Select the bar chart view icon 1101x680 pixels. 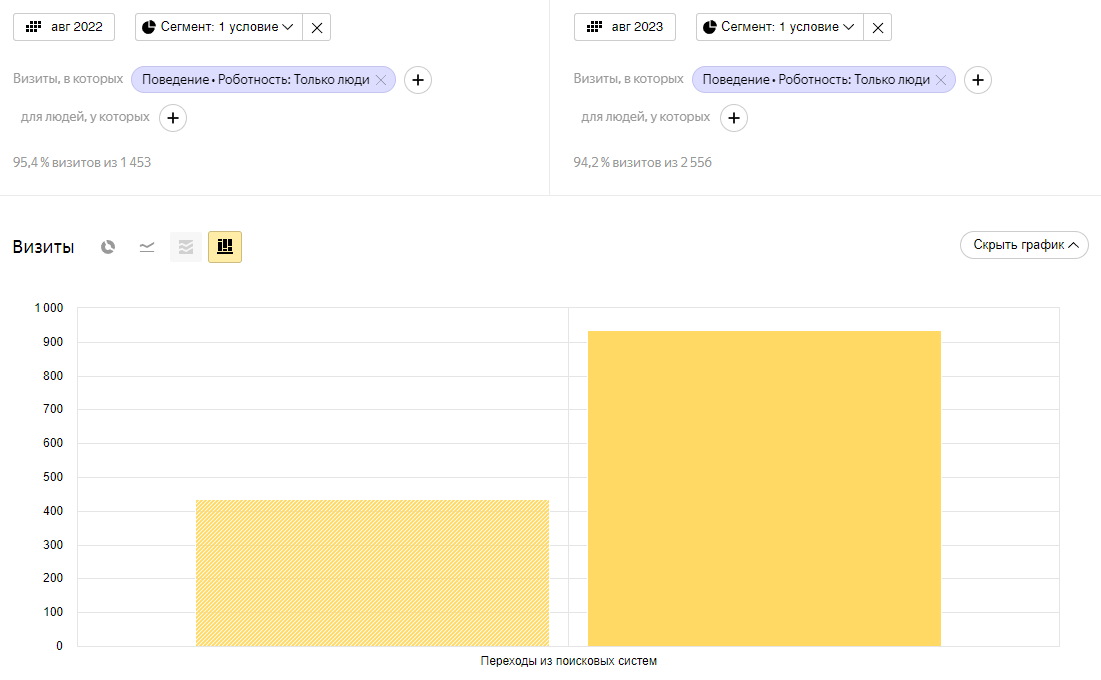click(225, 247)
